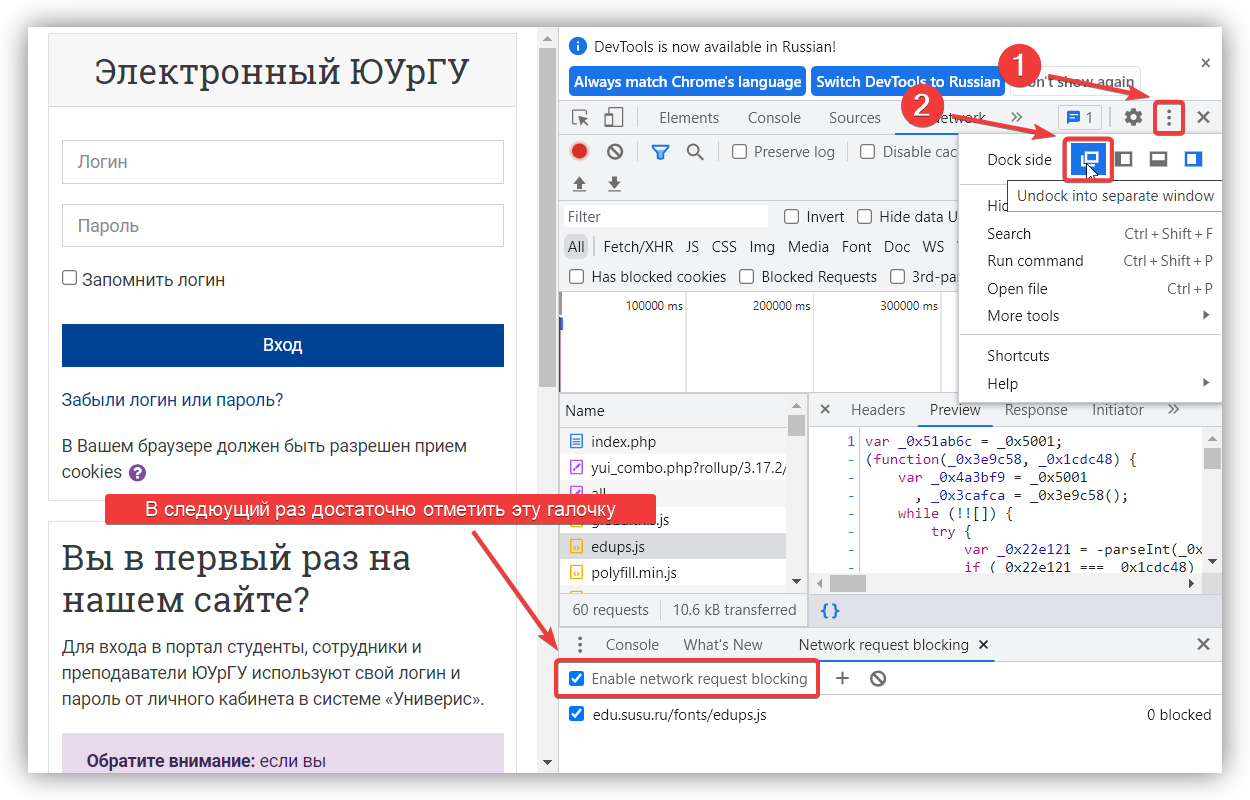Click Switch DevTools to Russian button
The width and height of the screenshot is (1250, 800).
[x=908, y=82]
